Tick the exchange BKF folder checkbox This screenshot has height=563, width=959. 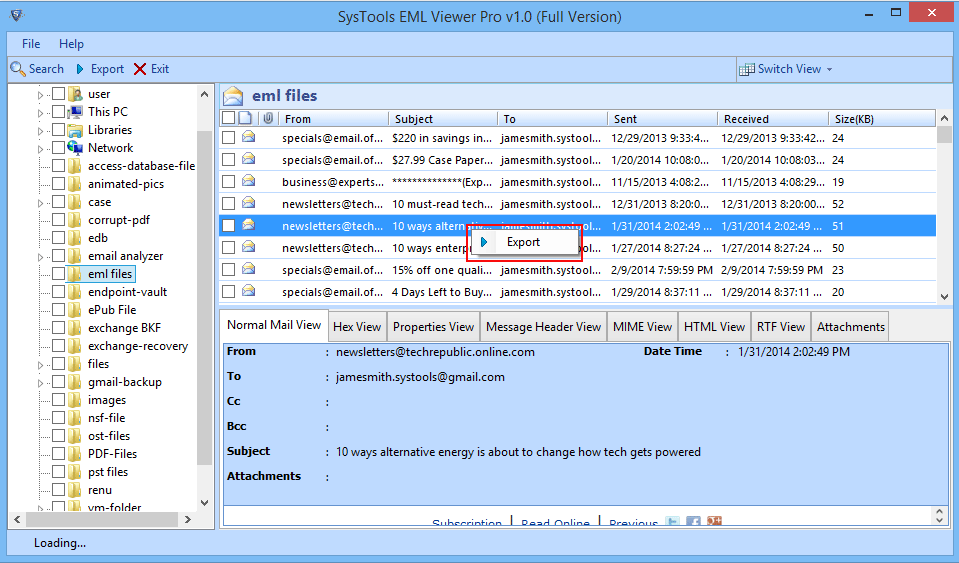(x=58, y=328)
